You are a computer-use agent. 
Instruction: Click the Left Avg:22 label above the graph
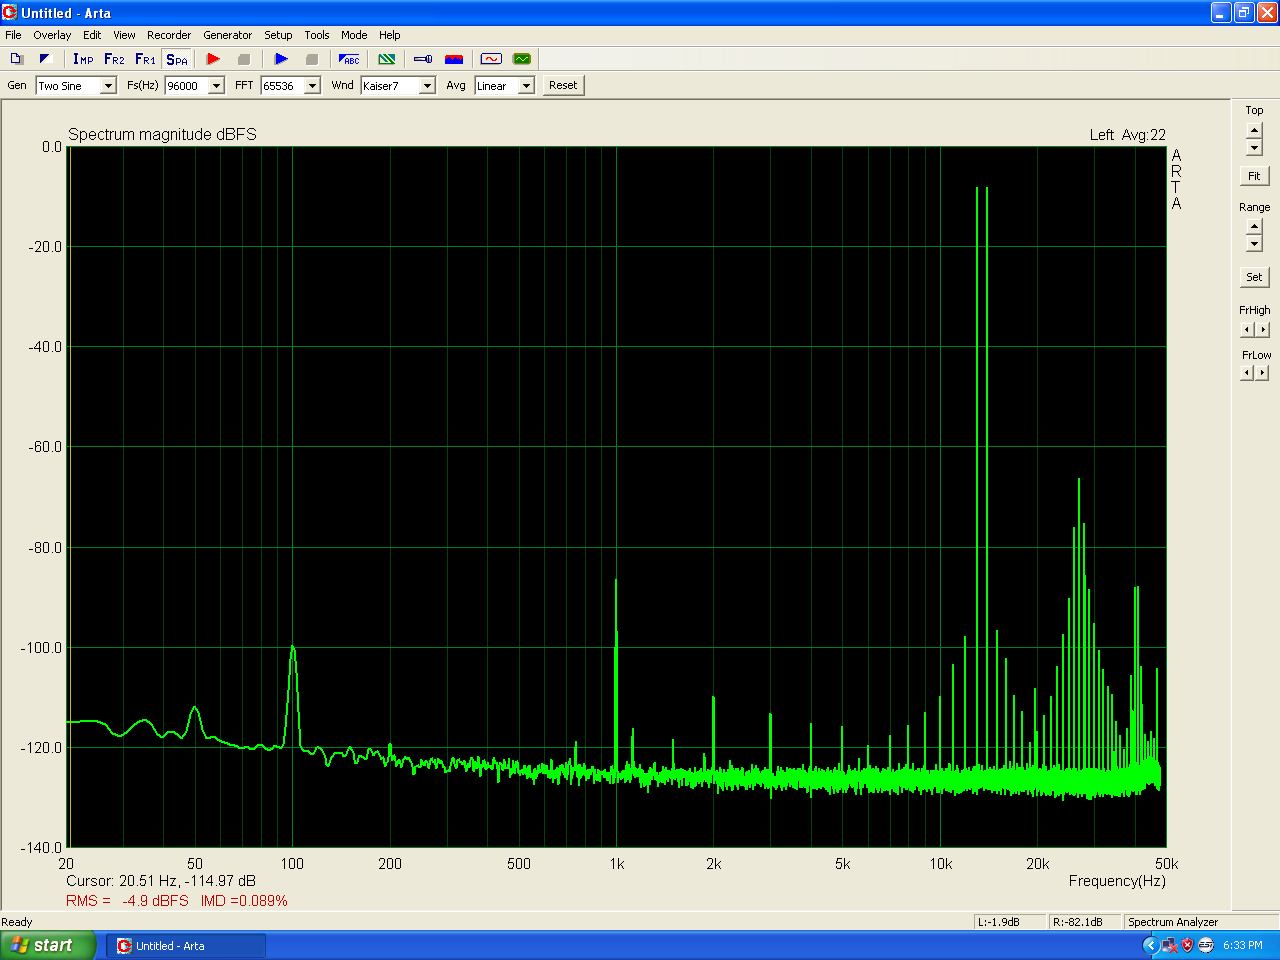(1128, 135)
